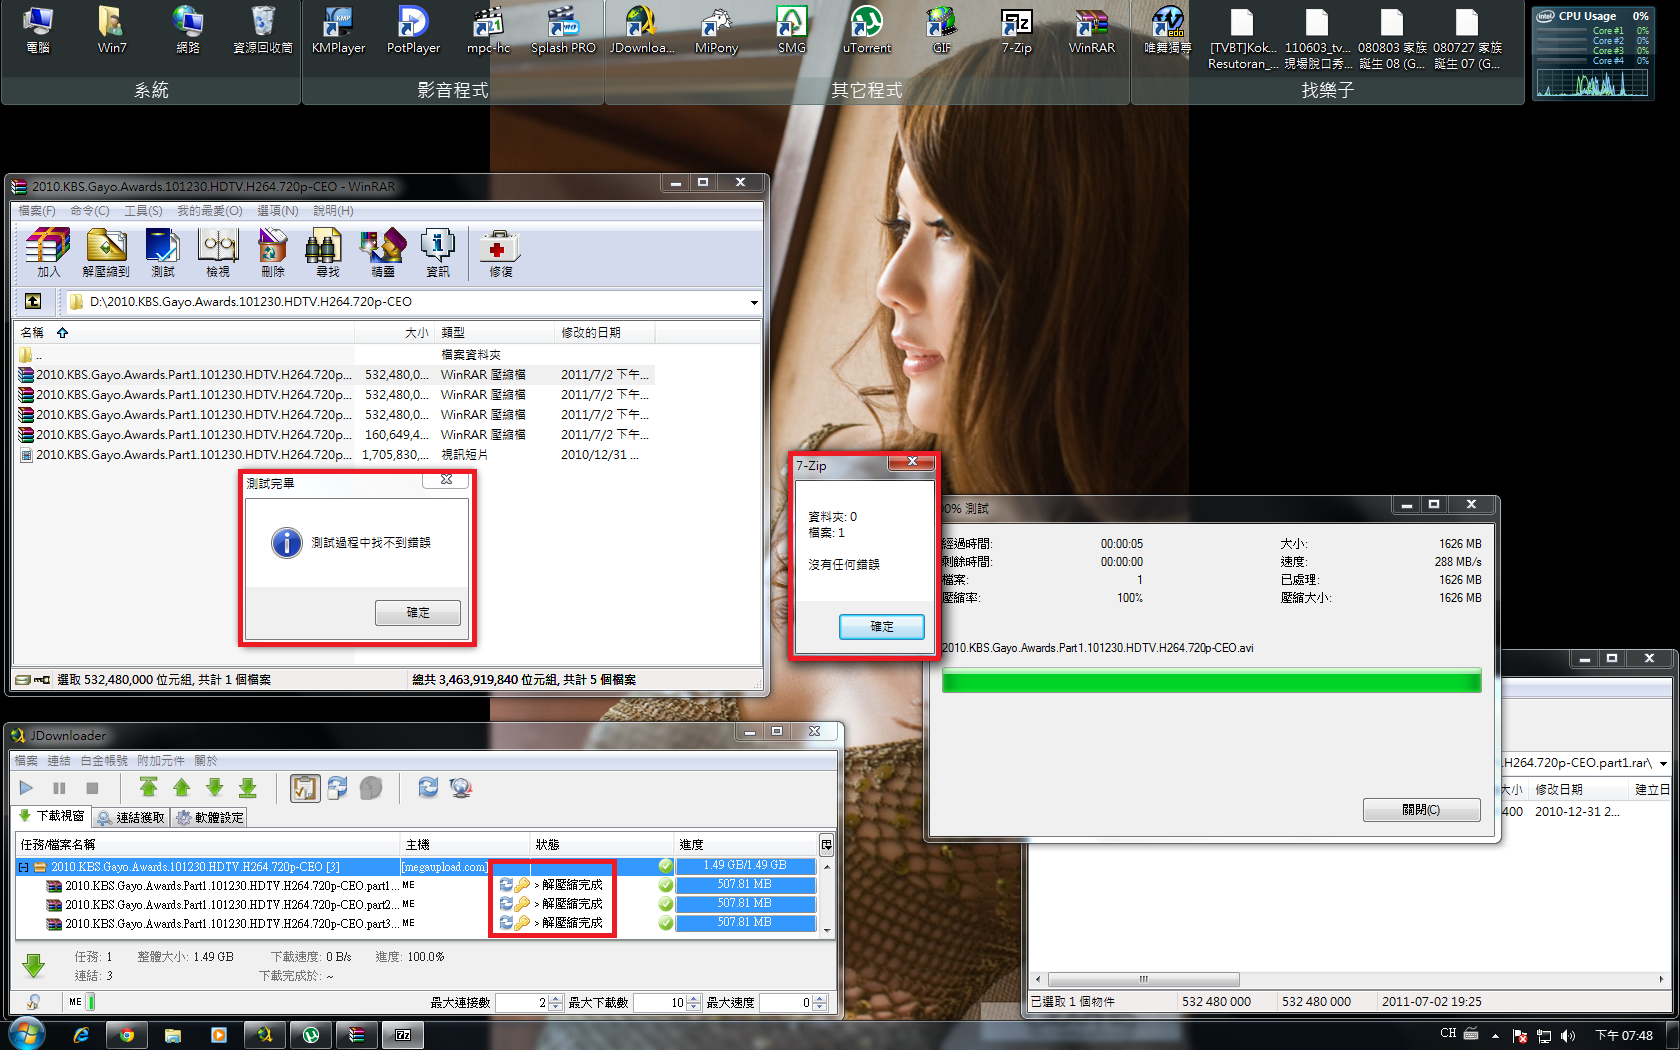This screenshot has height=1050, width=1680.
Task: Open 7-Zip desktop shortcut
Action: point(1016,30)
